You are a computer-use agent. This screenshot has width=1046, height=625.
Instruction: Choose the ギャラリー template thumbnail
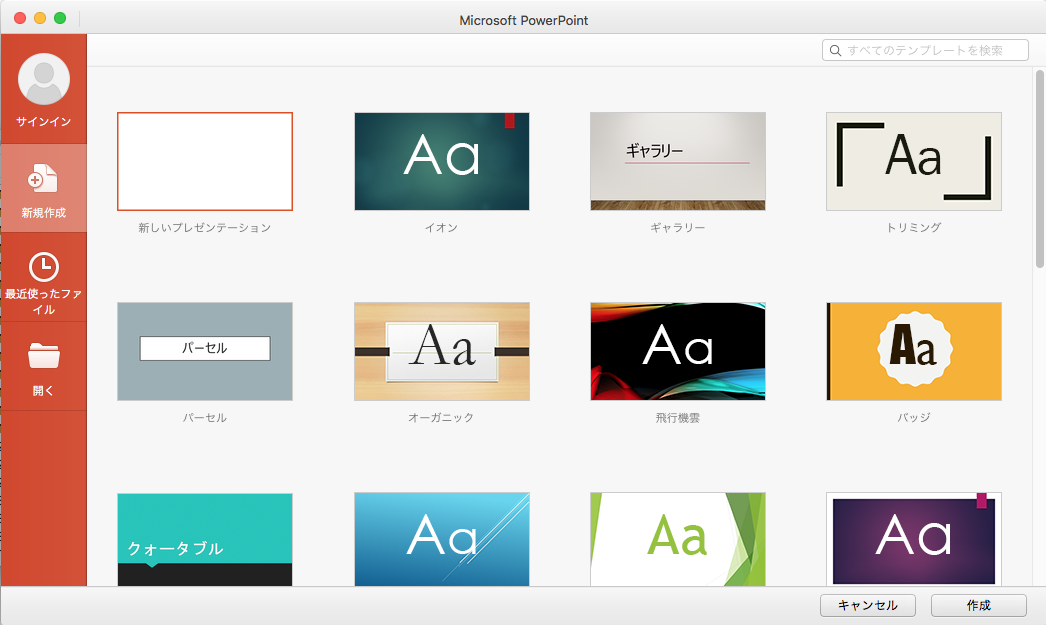[x=678, y=161]
